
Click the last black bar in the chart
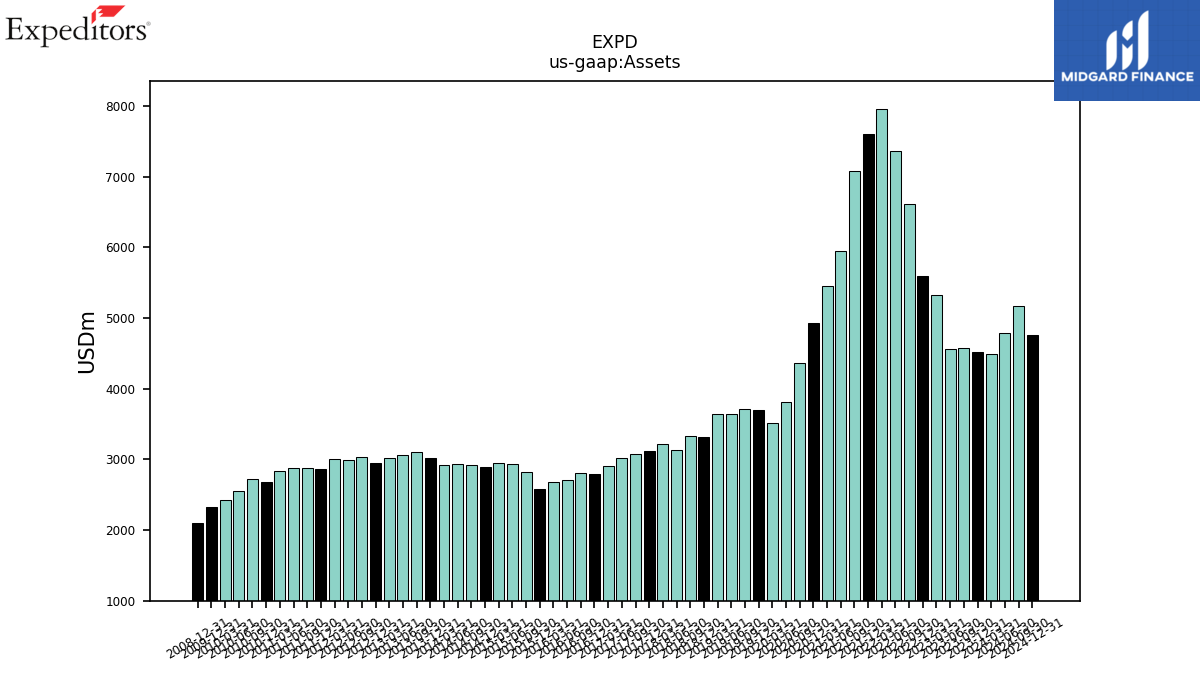click(1032, 468)
